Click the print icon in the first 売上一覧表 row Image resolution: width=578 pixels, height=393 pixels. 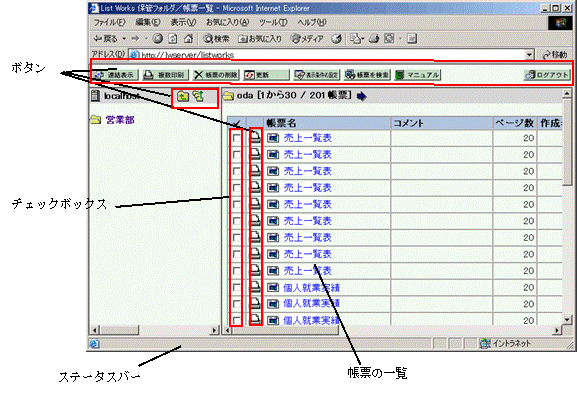[x=255, y=138]
